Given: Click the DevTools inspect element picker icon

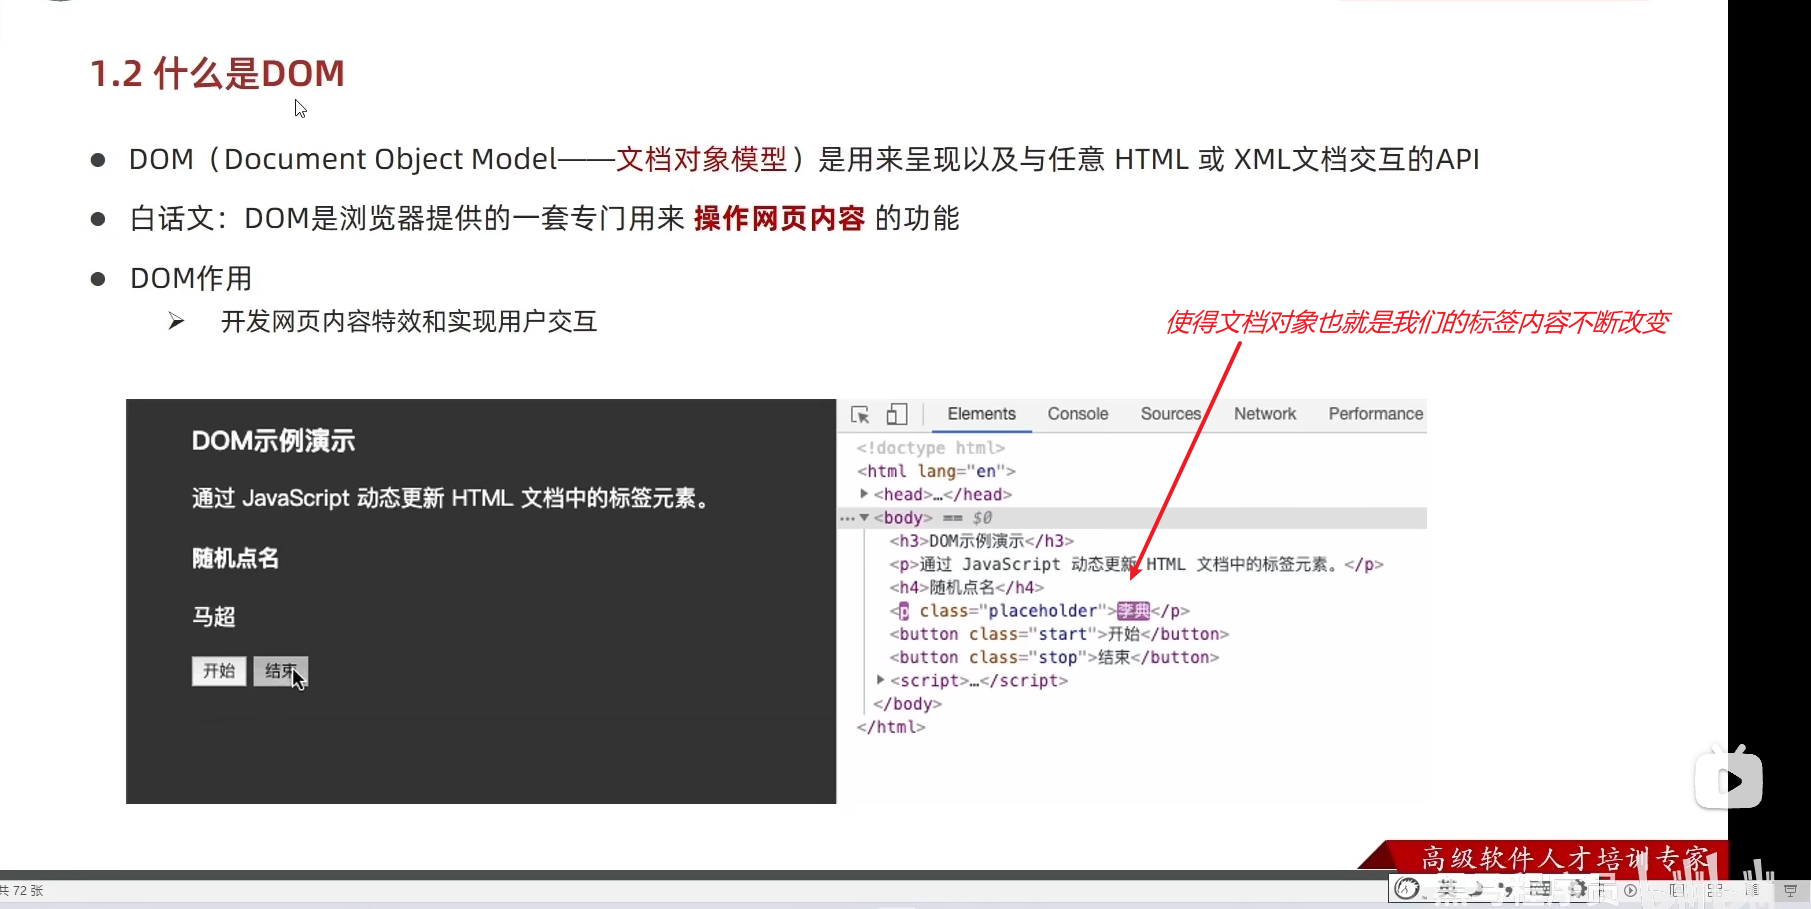Looking at the screenshot, I should (860, 414).
